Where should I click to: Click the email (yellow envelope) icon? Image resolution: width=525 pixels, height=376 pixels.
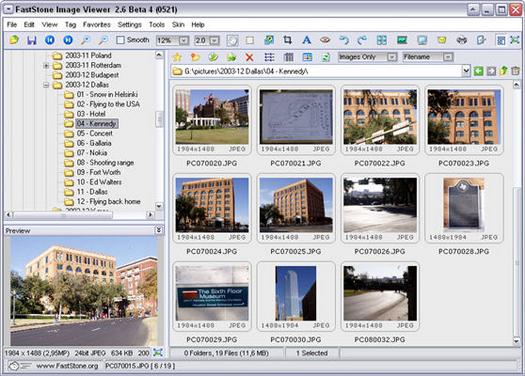click(442, 40)
